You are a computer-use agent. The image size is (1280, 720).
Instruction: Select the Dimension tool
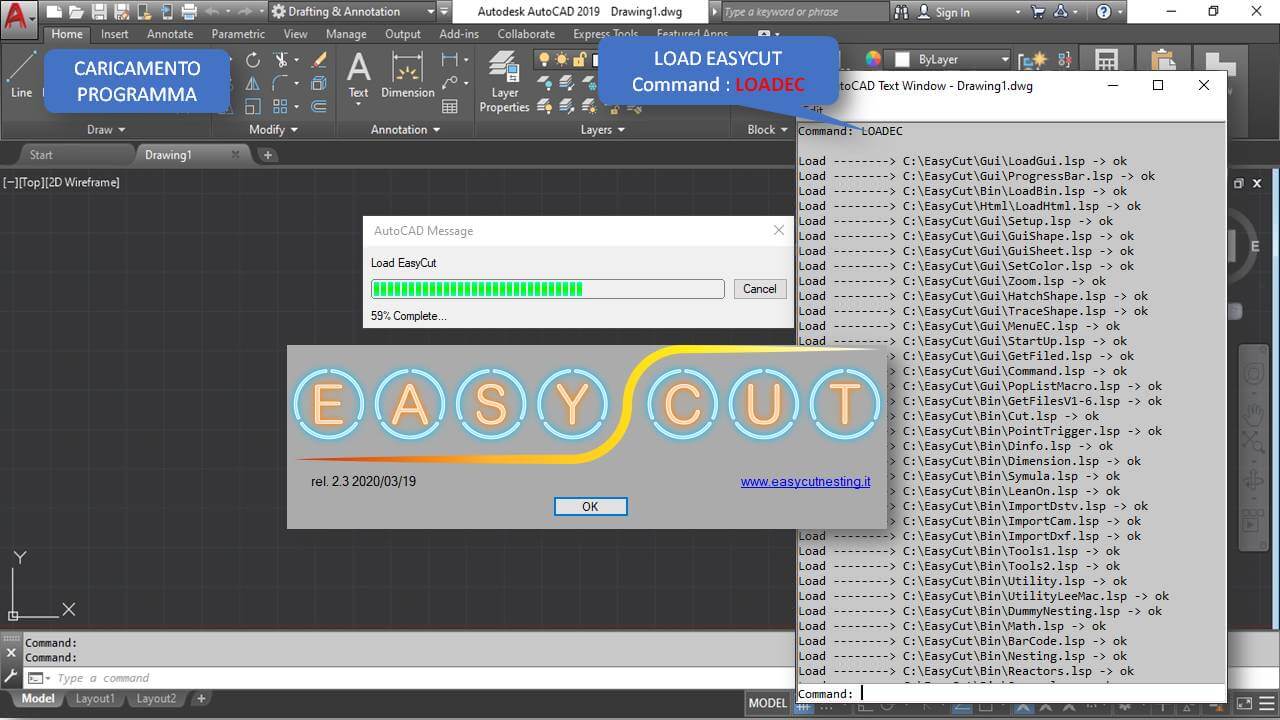click(407, 76)
